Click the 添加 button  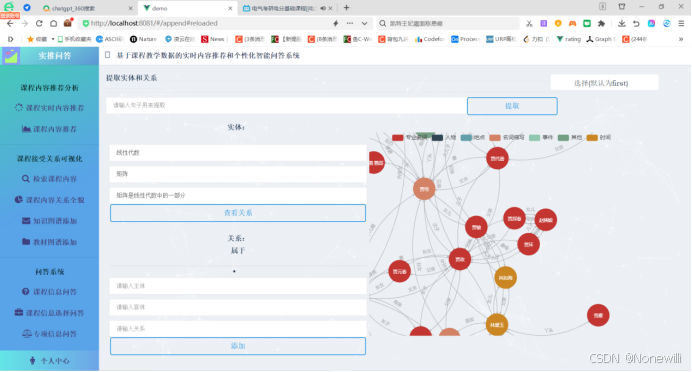(x=238, y=346)
